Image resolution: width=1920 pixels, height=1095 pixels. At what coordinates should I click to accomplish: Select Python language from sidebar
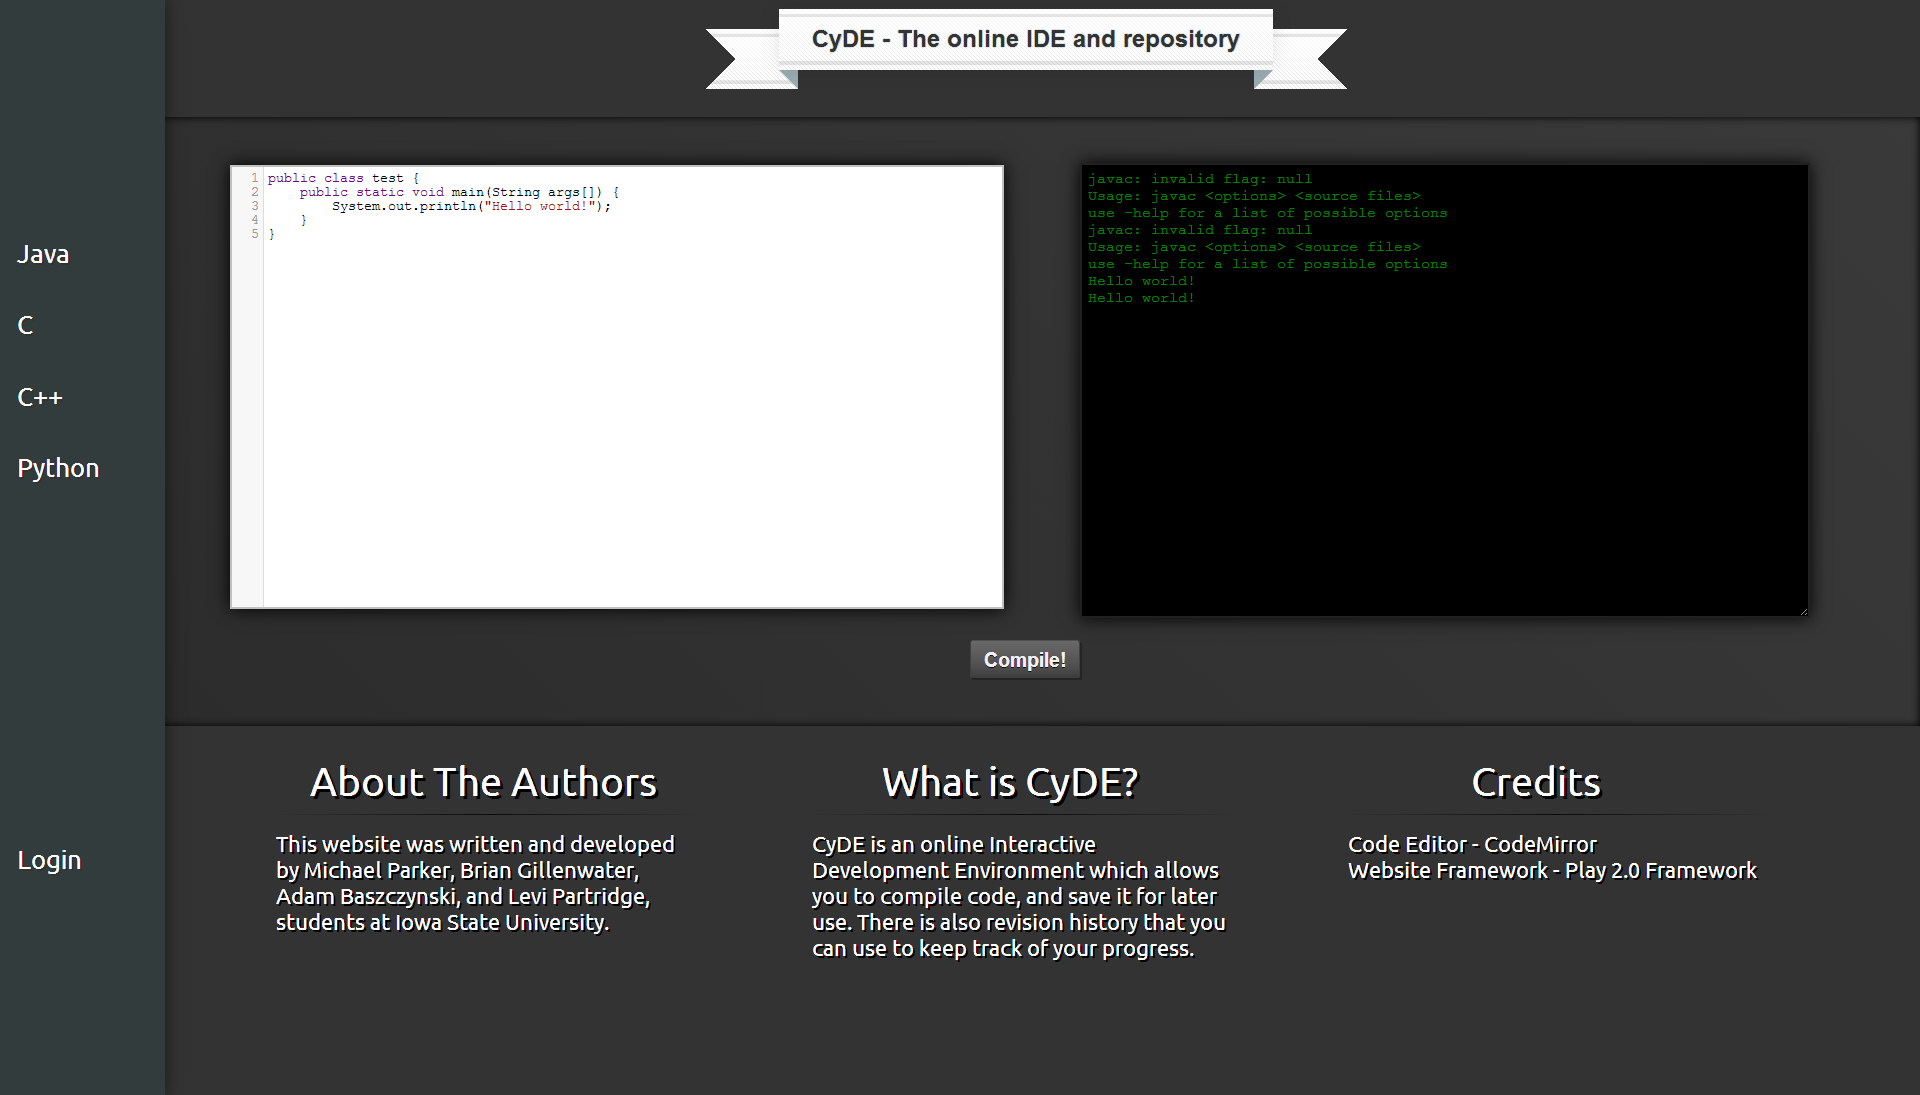point(58,468)
